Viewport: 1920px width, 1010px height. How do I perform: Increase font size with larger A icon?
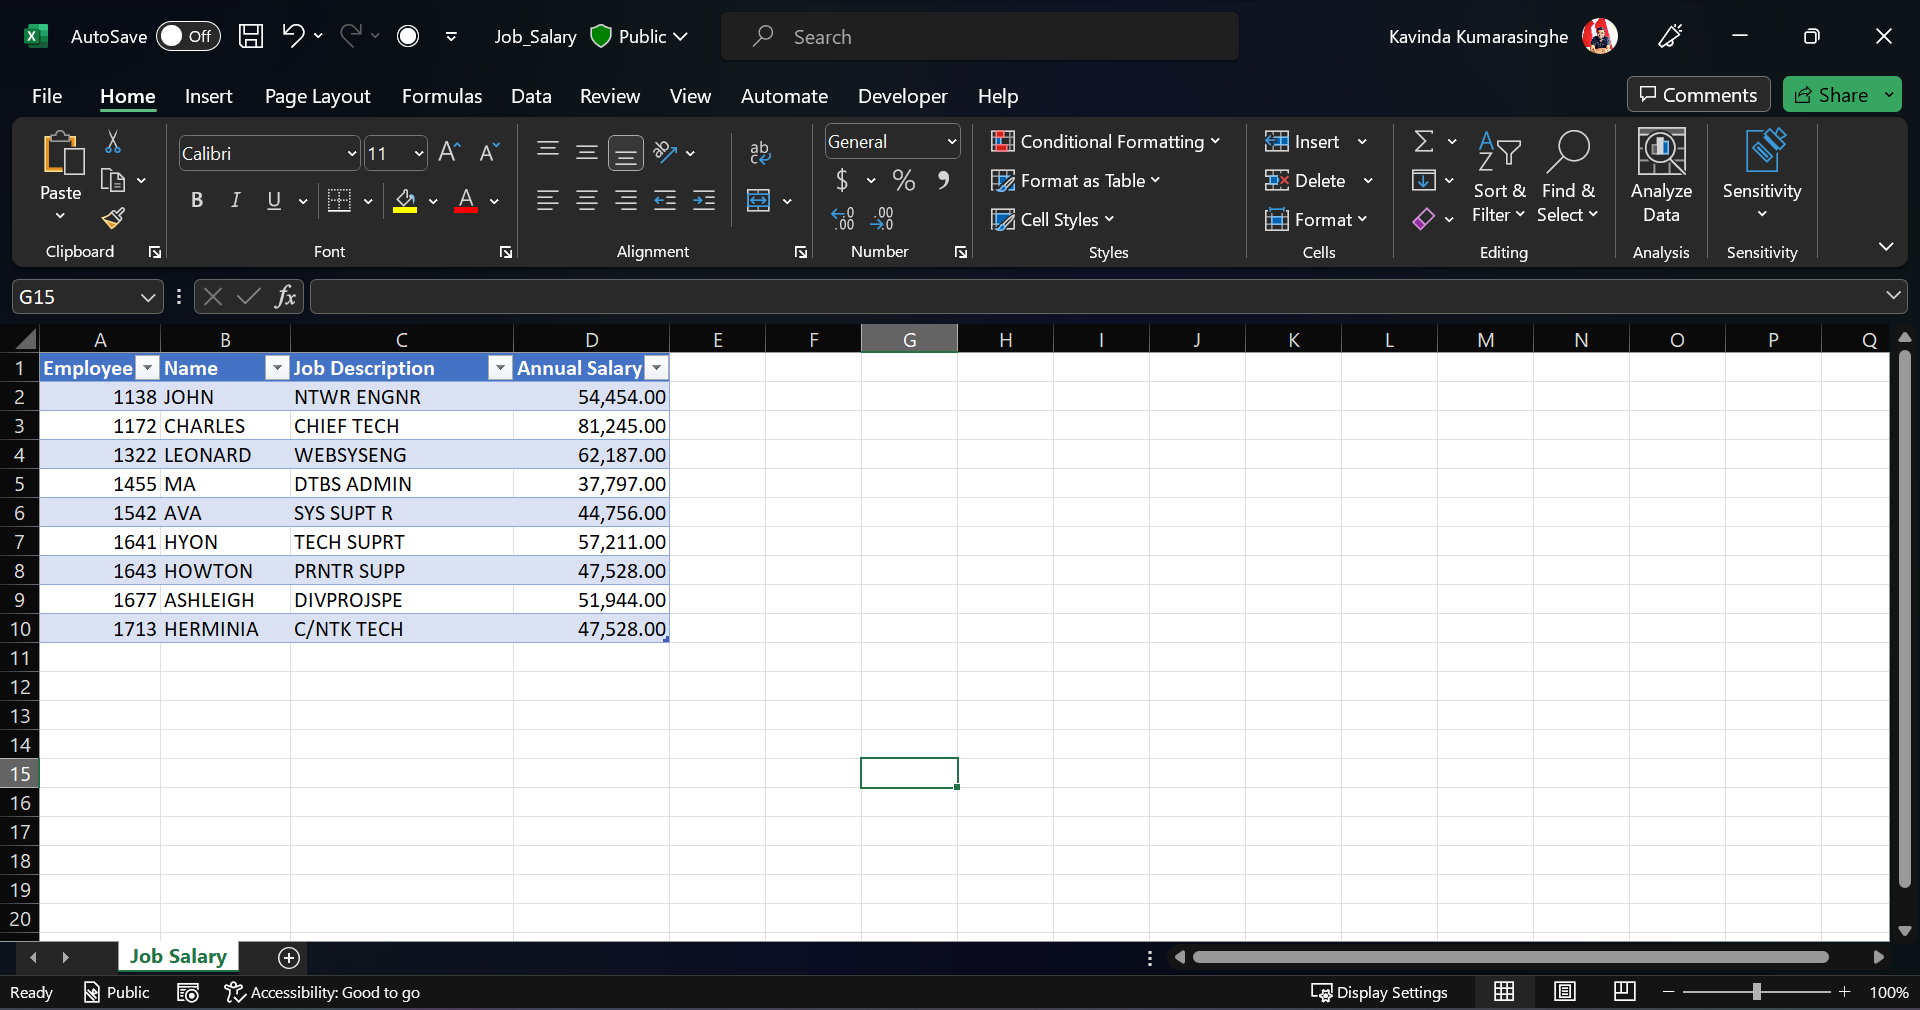coord(449,152)
